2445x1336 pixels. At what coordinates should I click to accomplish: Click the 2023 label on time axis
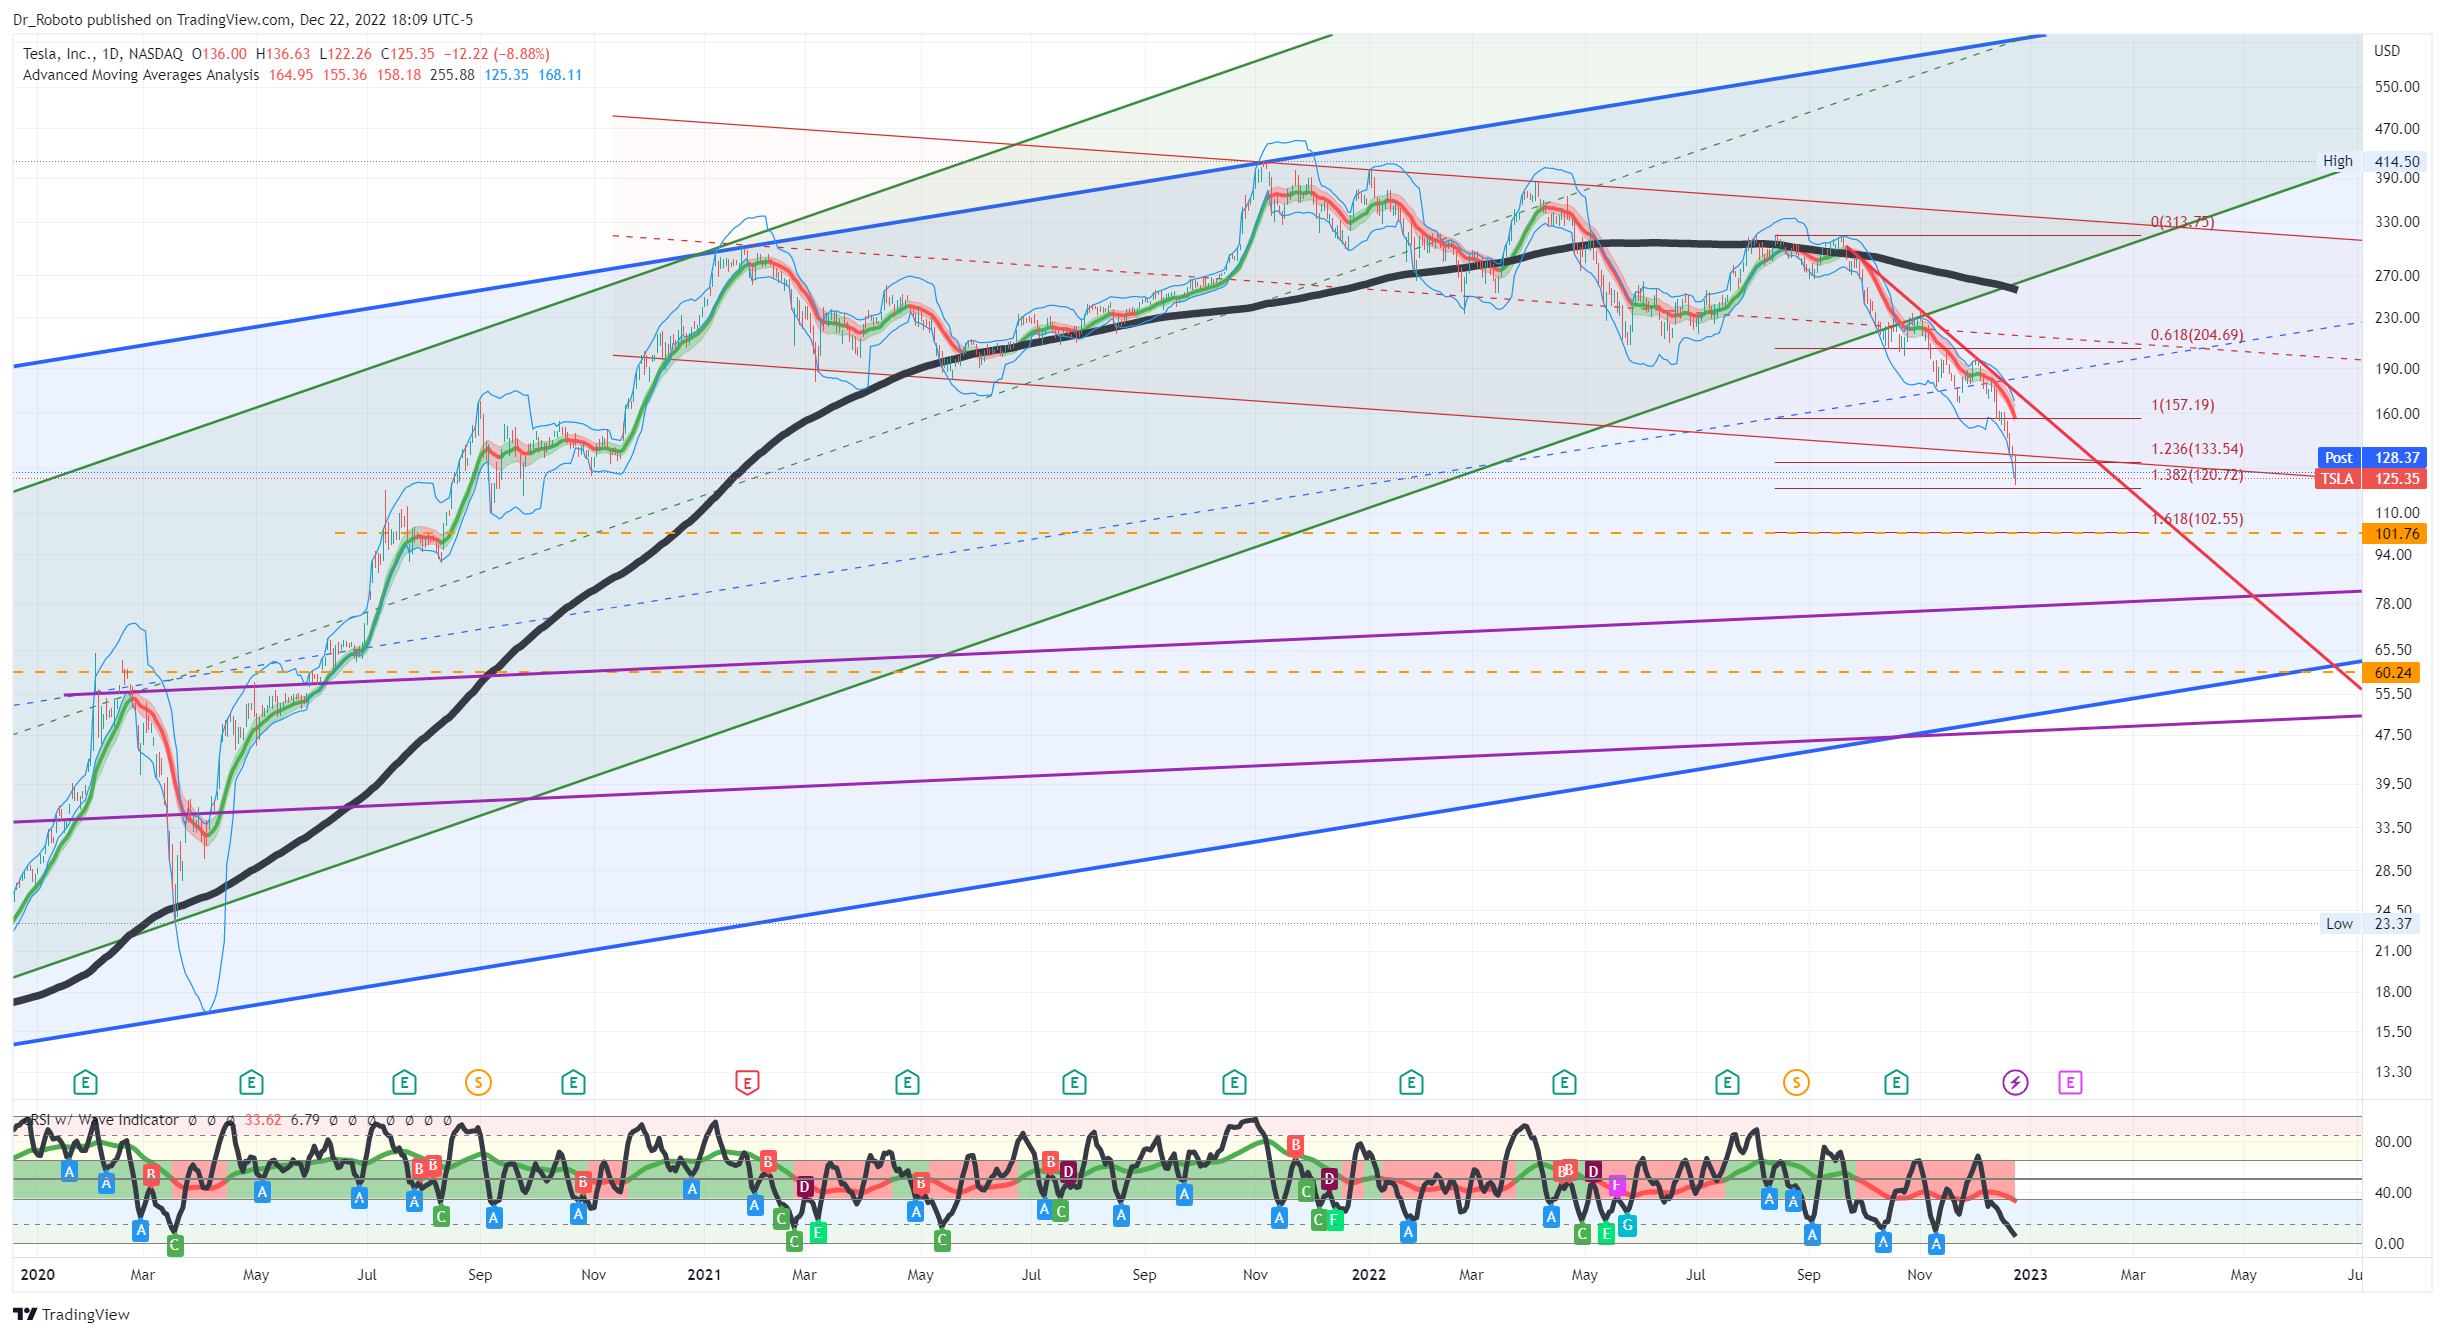[x=2030, y=1274]
